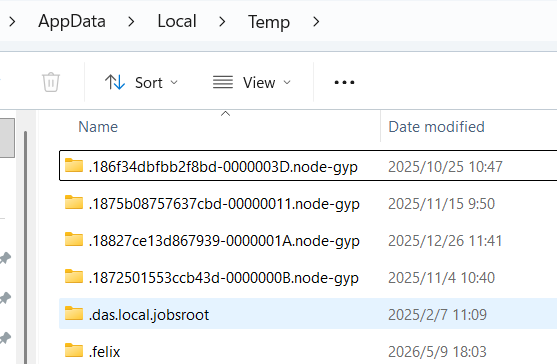Click the date 2025/11/15 9:50
The height and width of the screenshot is (364, 557).
pos(441,203)
